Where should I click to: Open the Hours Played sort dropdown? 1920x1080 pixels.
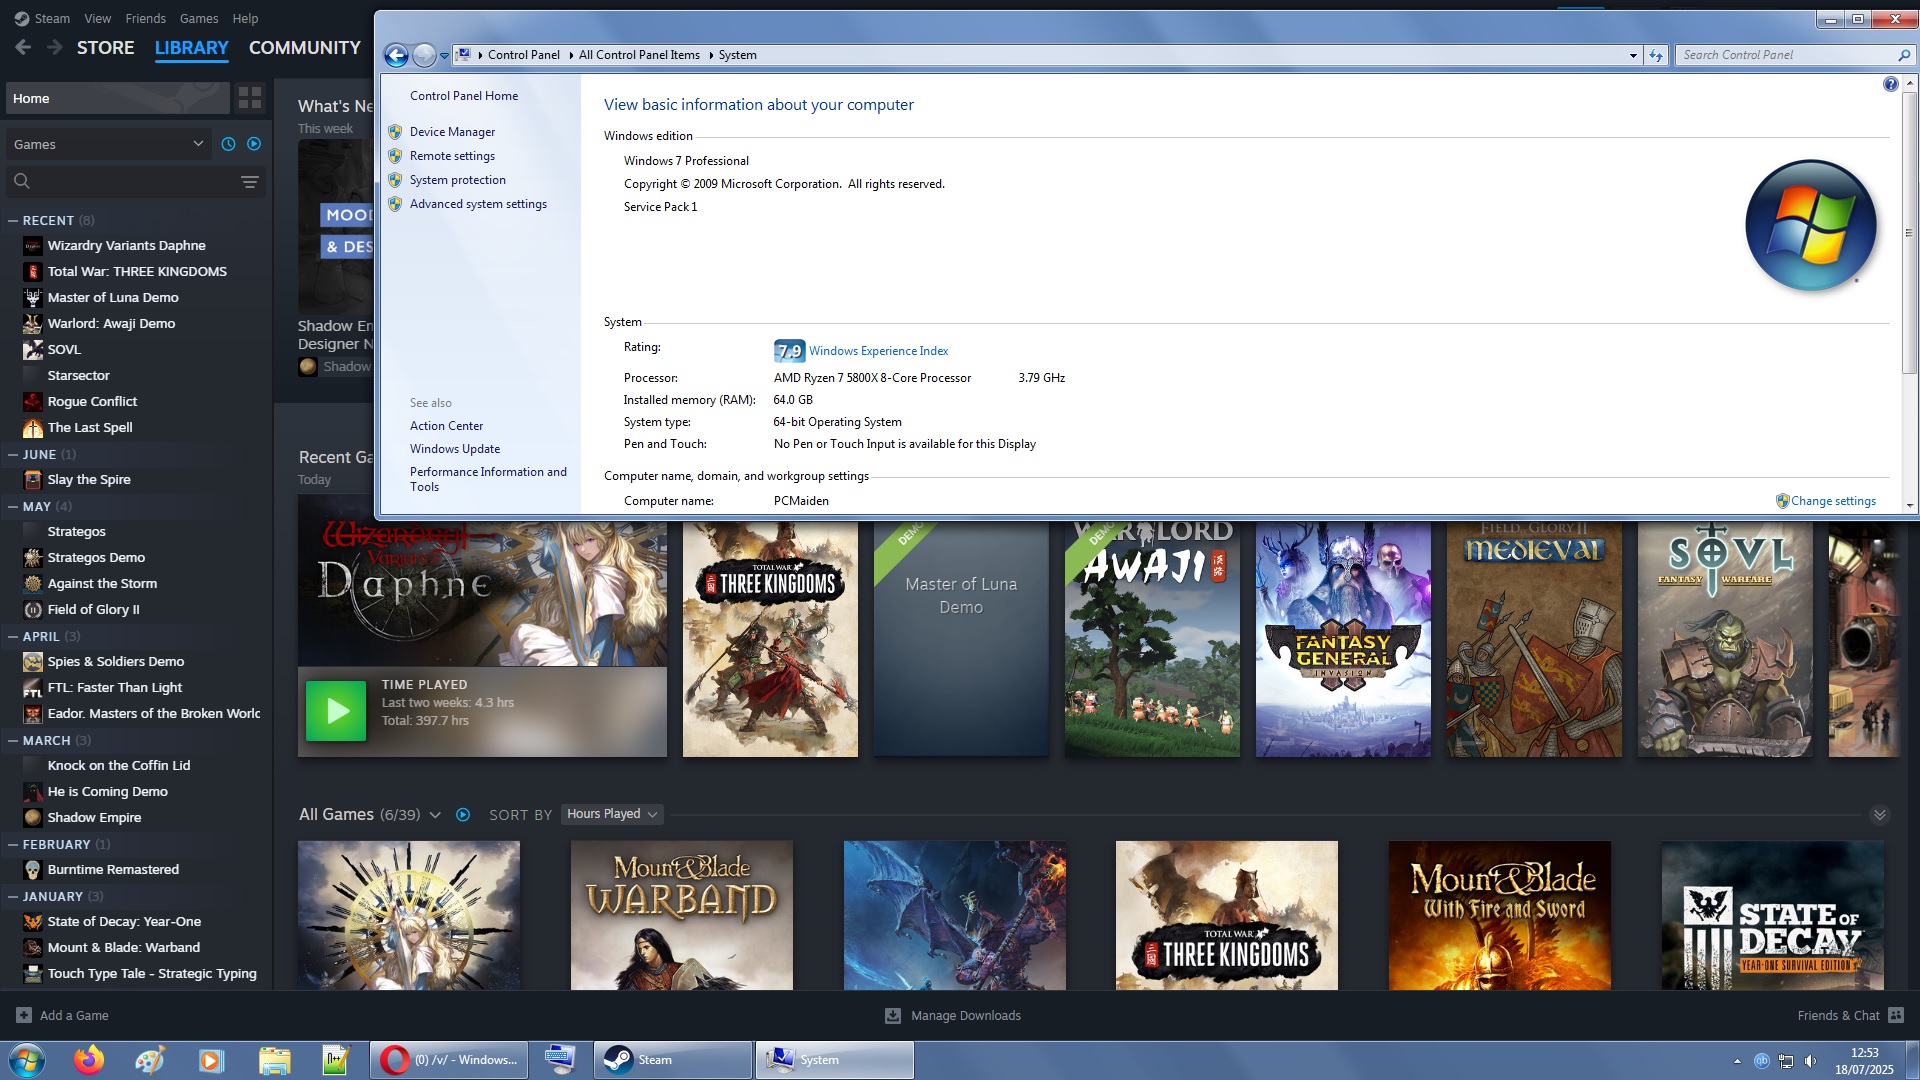pos(612,814)
